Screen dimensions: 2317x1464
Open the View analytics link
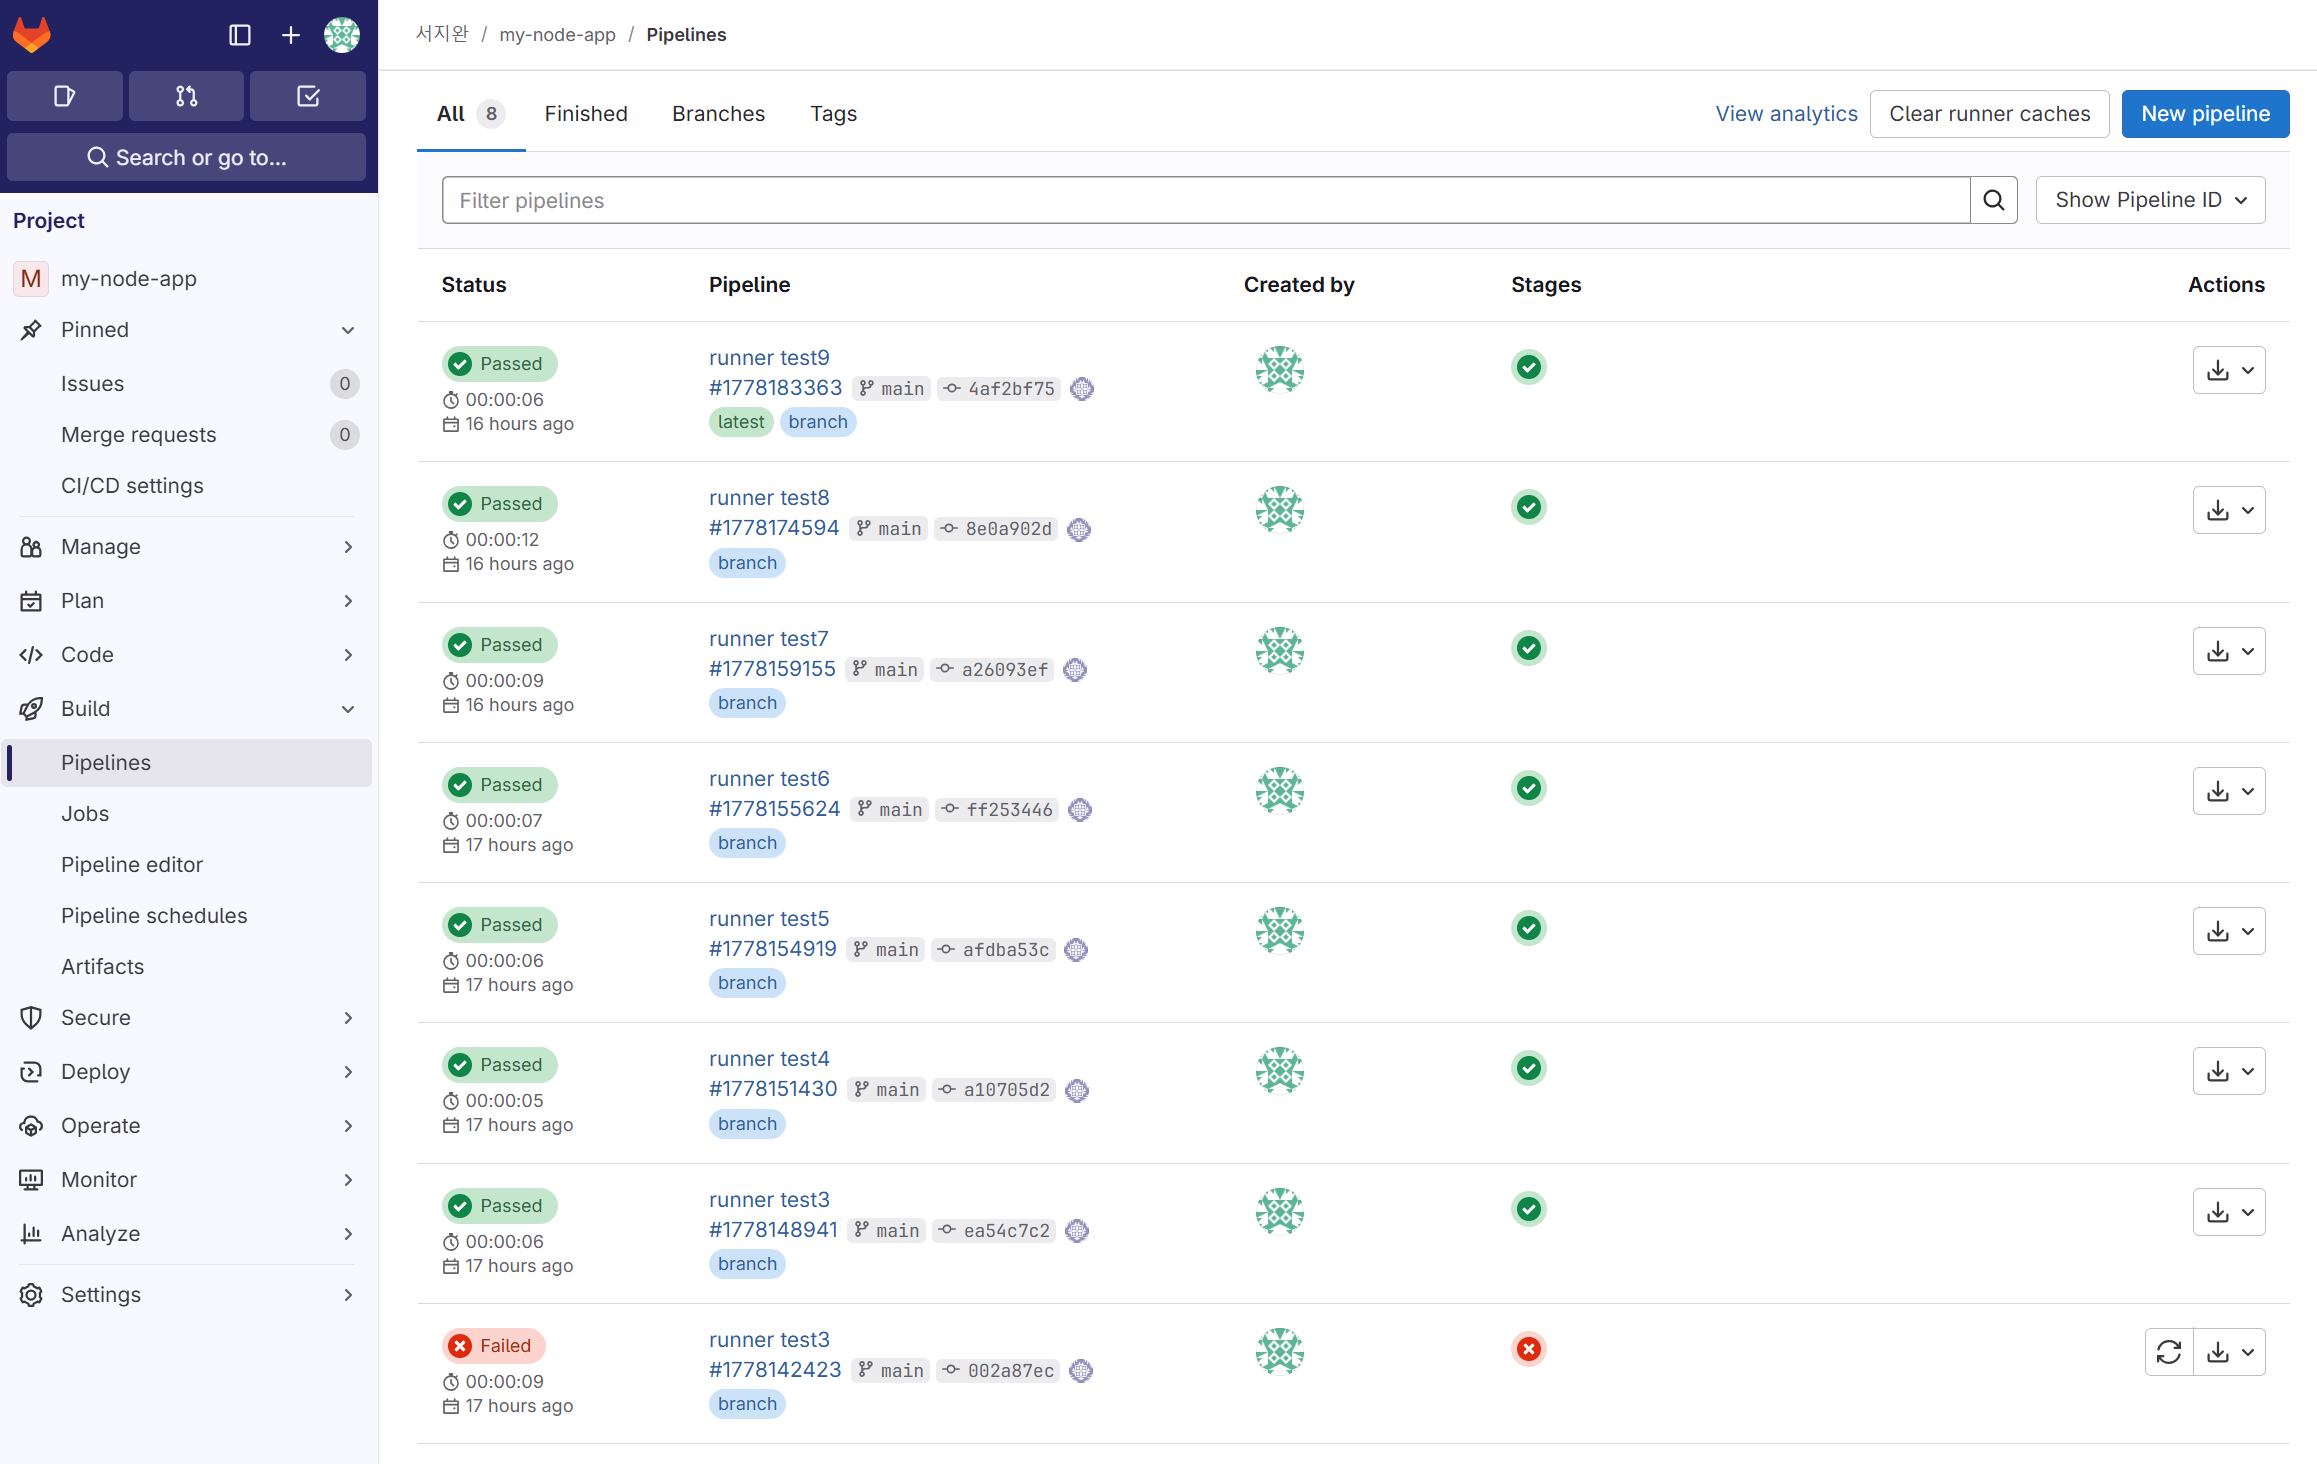[x=1786, y=114]
